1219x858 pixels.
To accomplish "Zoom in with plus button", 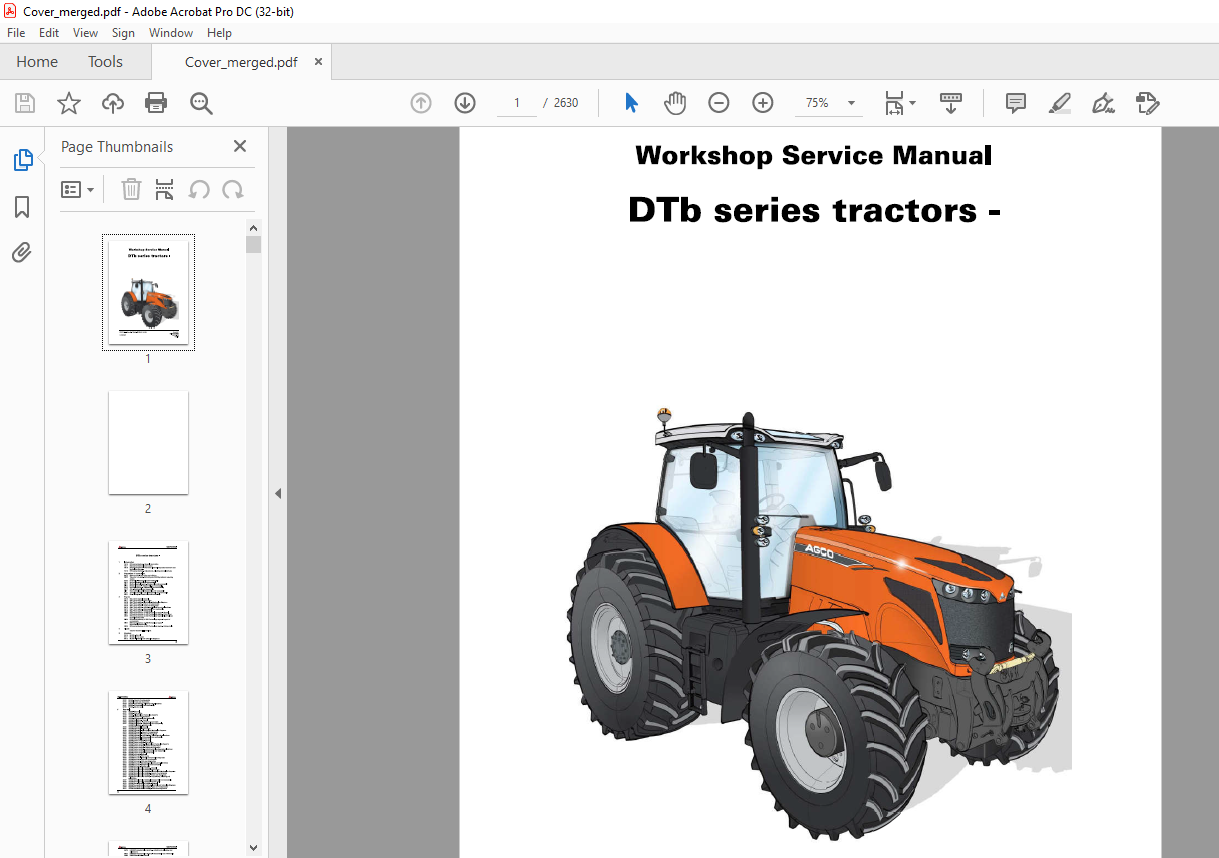I will pyautogui.click(x=763, y=103).
